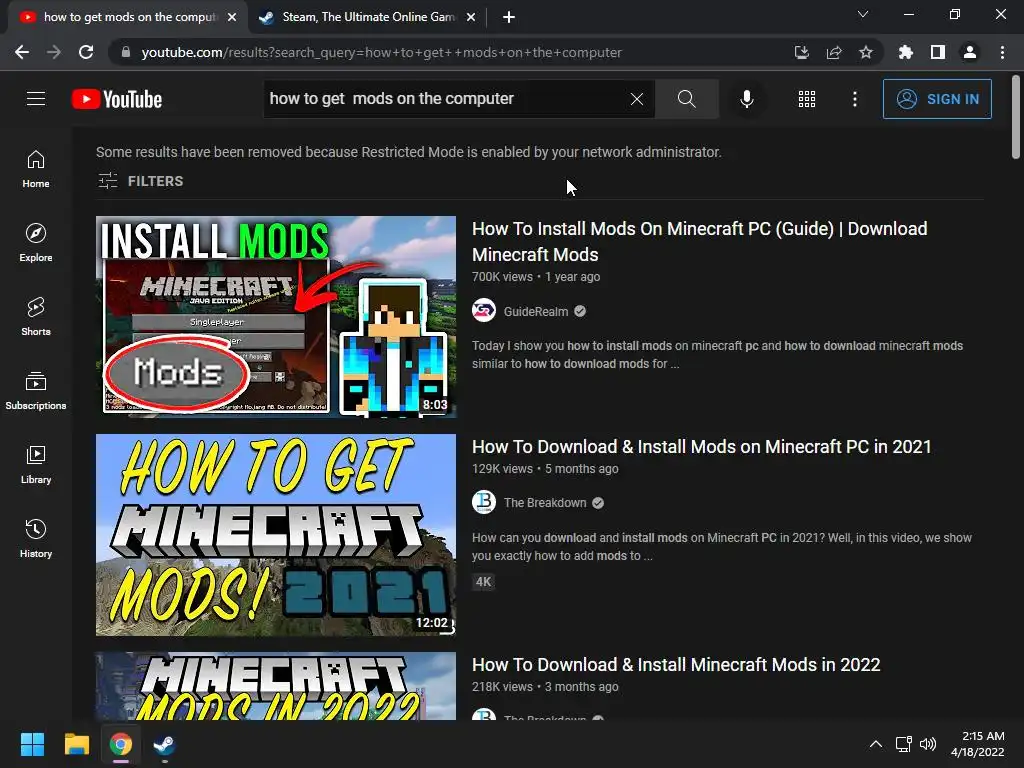Open Chrome three-dot menu
The image size is (1024, 768).
click(1002, 52)
